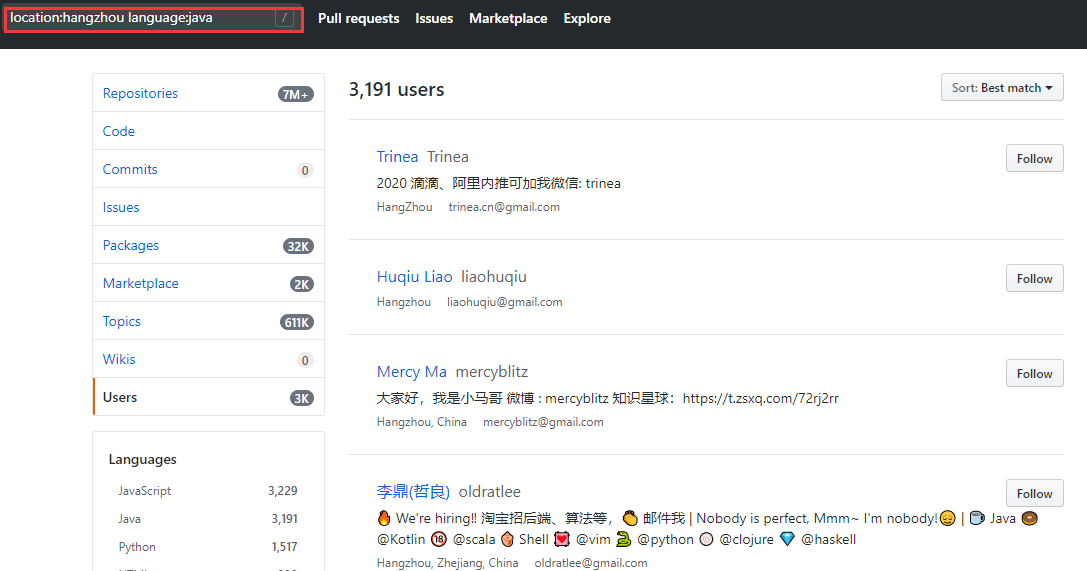Image resolution: width=1087 pixels, height=571 pixels.
Task: Click @python mention in oldratlee bio
Action: point(666,539)
